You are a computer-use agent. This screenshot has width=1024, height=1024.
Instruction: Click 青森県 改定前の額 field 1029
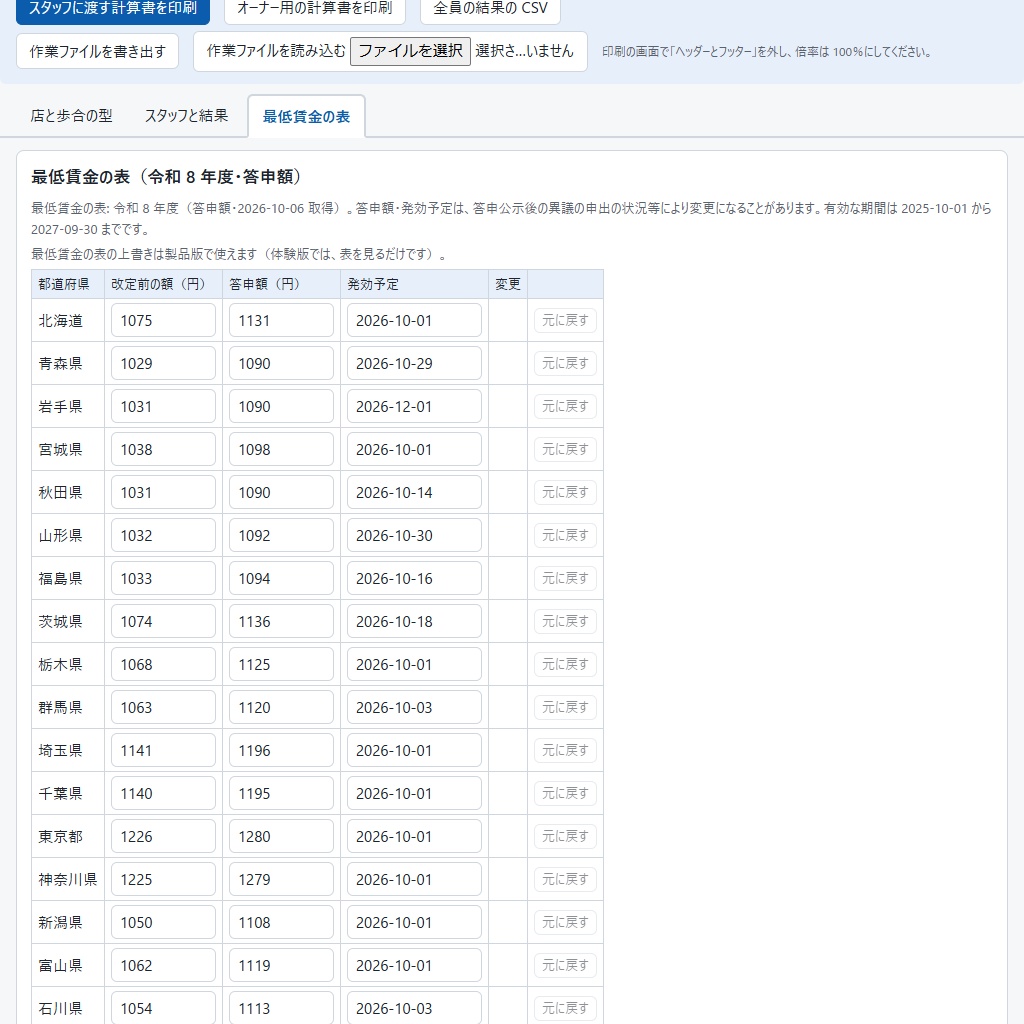coord(163,363)
